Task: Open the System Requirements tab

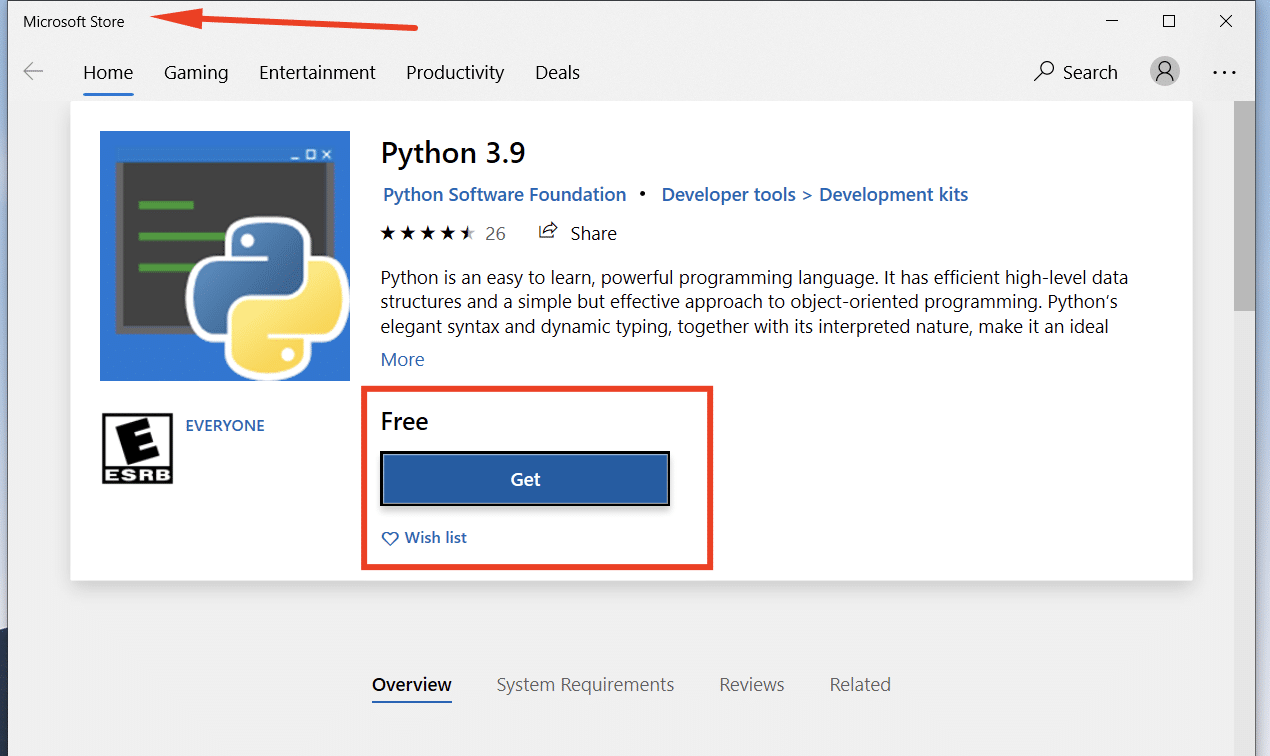Action: (585, 685)
